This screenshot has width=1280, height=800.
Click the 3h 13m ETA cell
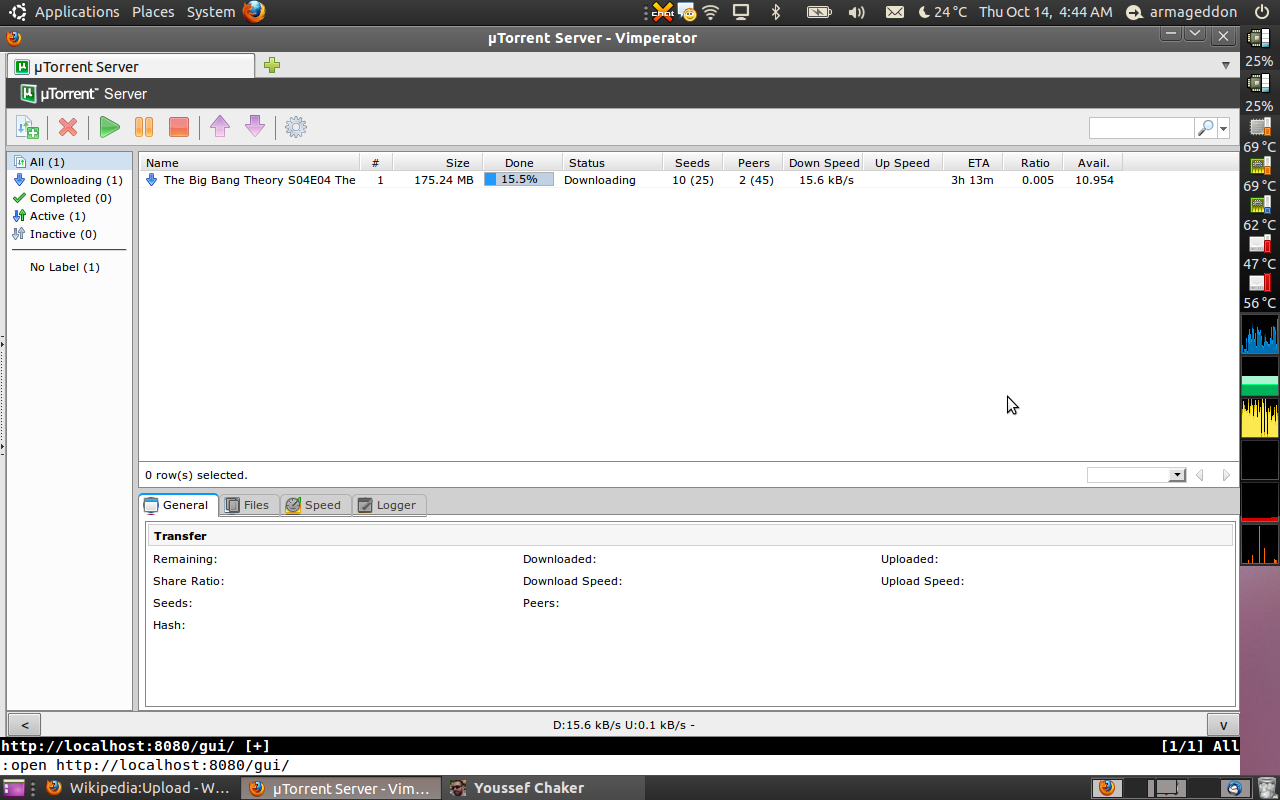click(x=972, y=180)
